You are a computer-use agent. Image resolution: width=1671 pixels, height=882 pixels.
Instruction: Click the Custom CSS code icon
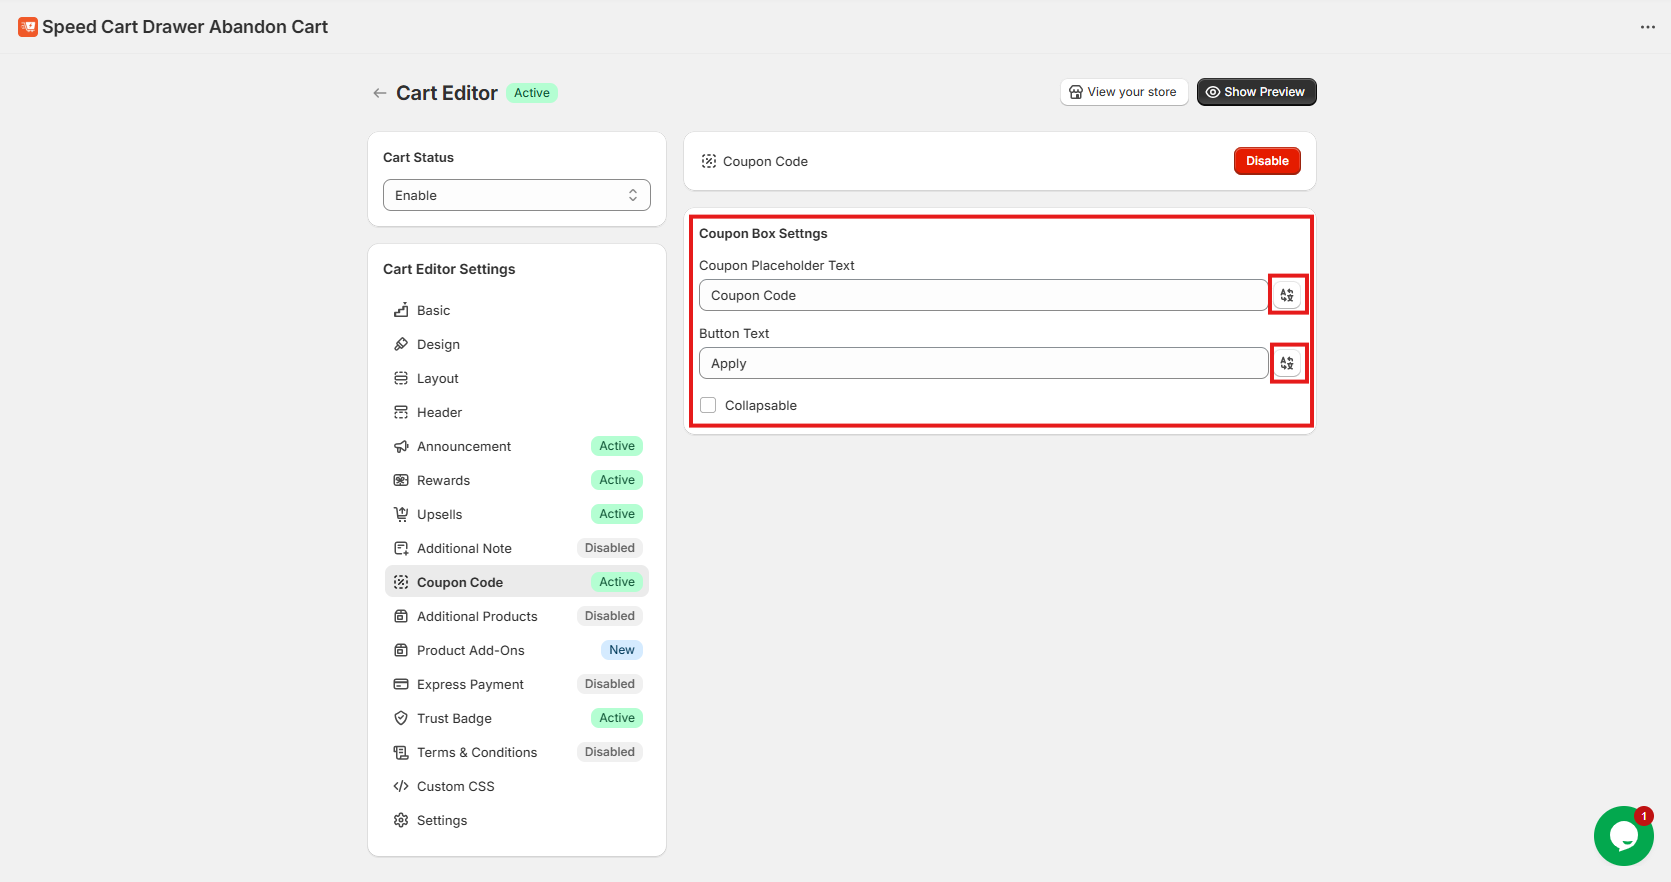pyautogui.click(x=401, y=786)
